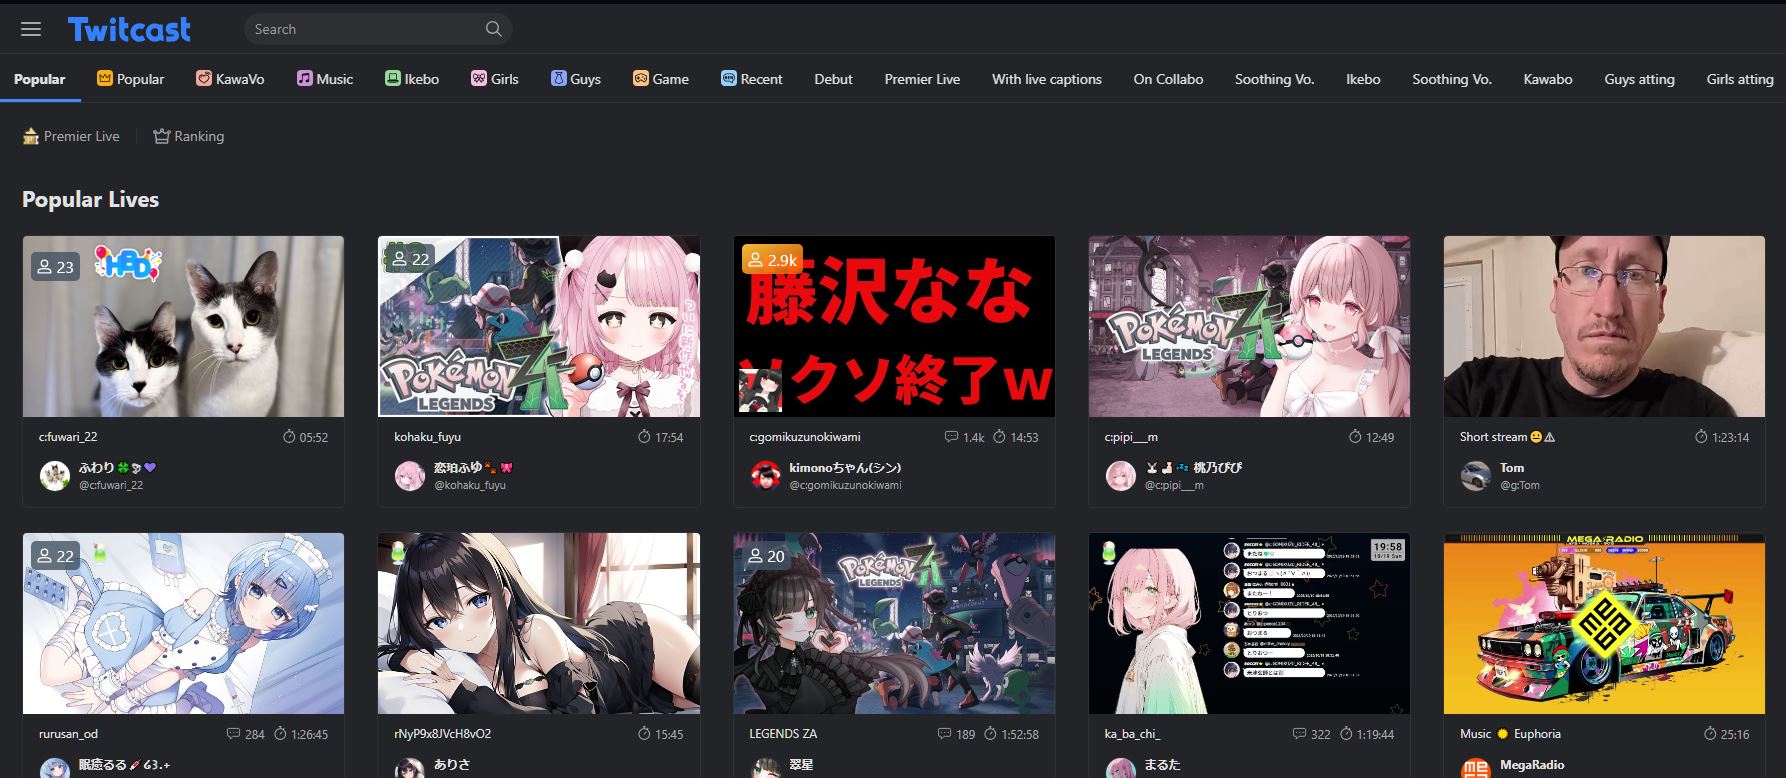Open the Ikebo tab with the green icon
Image resolution: width=1786 pixels, height=778 pixels.
(x=412, y=79)
